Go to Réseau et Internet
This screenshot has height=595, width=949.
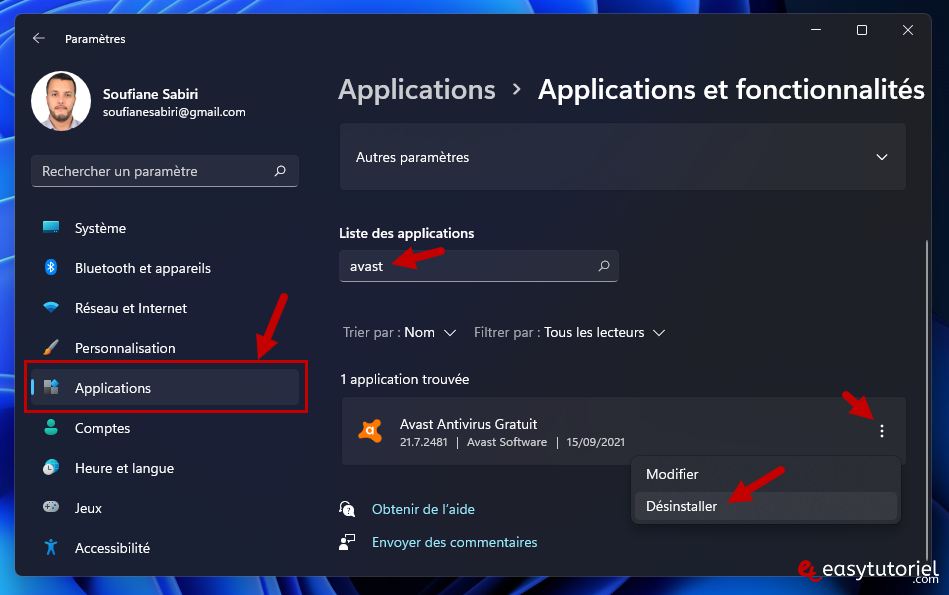click(165, 308)
